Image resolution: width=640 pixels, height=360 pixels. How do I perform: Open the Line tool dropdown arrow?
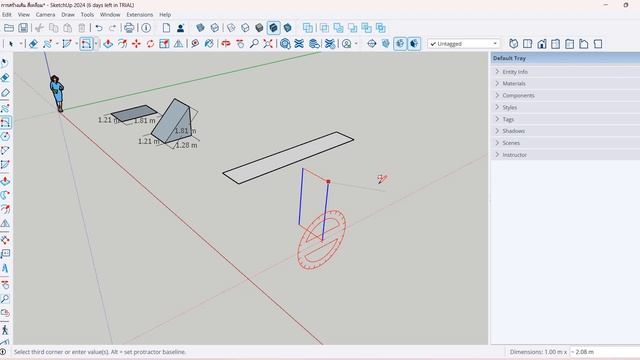click(57, 44)
